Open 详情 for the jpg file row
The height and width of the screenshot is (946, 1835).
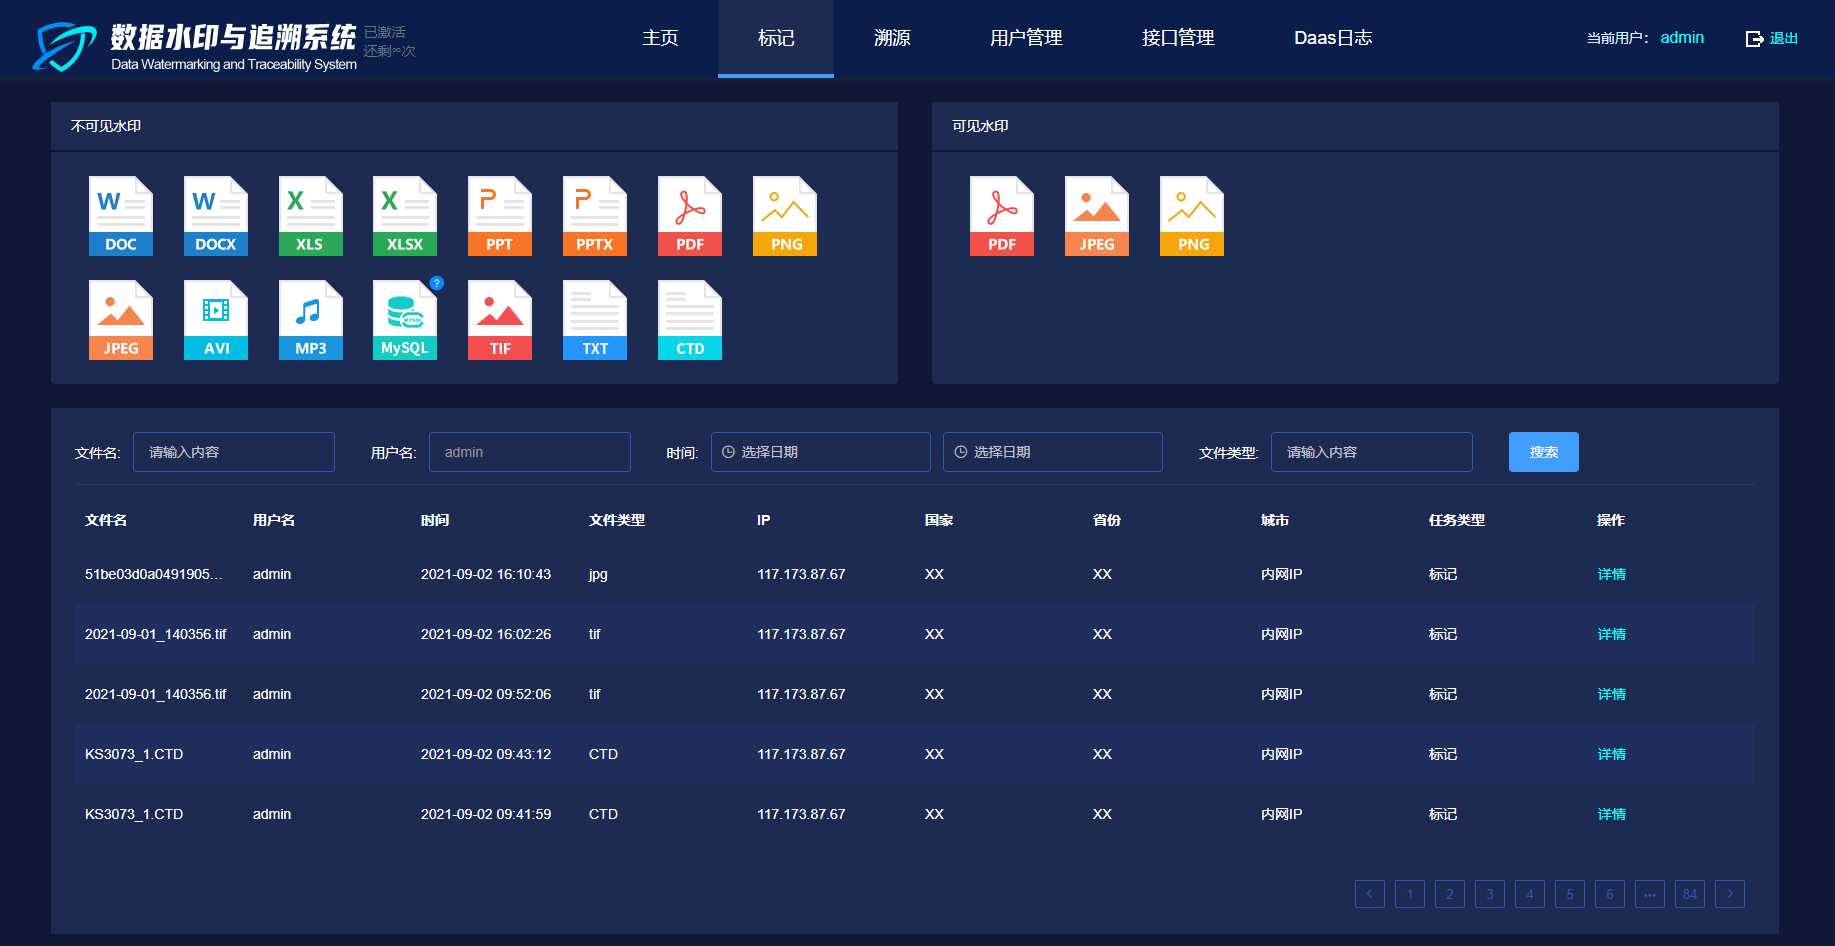1611,574
